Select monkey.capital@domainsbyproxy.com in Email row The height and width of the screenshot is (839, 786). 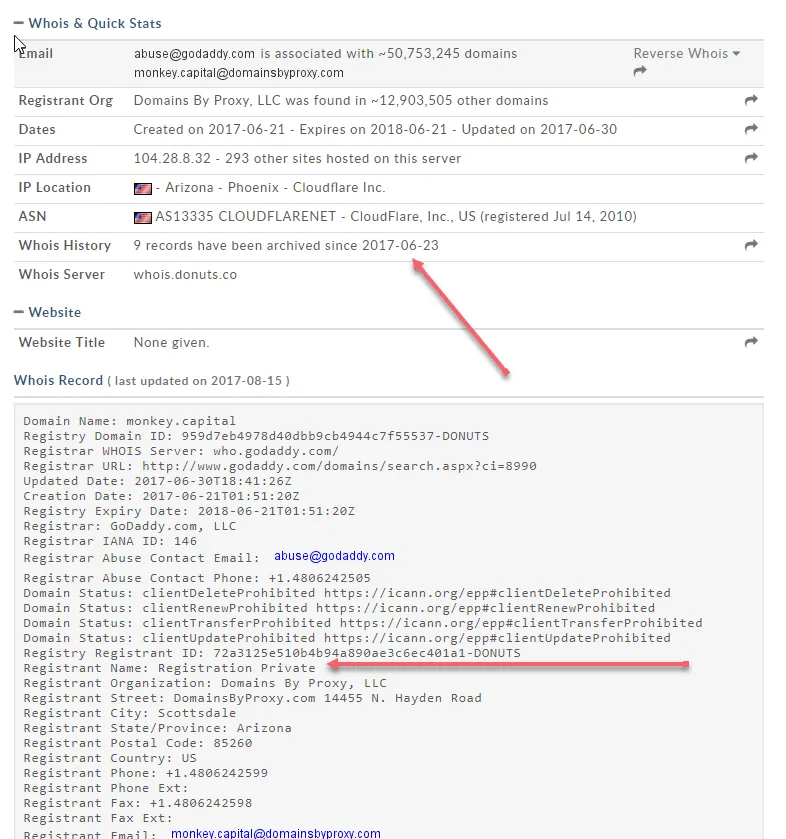click(239, 73)
